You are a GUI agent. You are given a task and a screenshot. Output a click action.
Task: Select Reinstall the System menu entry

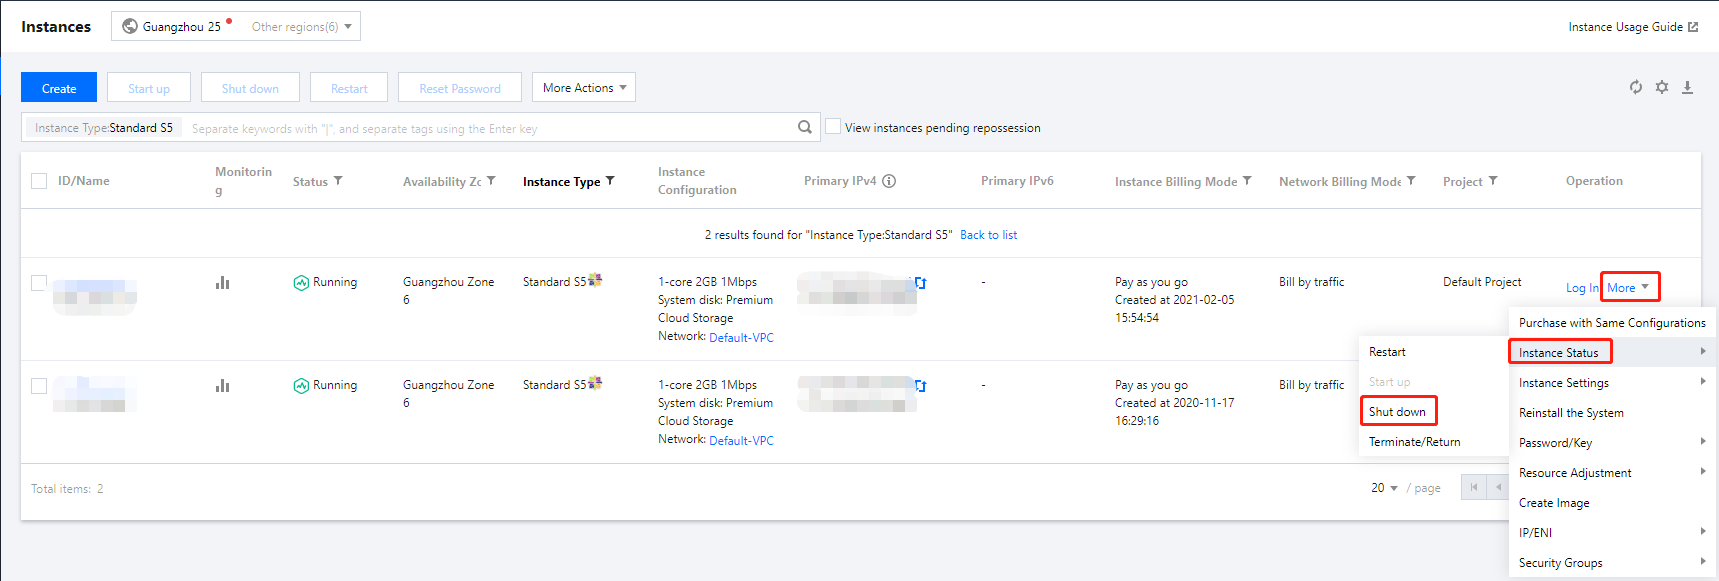click(x=1571, y=413)
